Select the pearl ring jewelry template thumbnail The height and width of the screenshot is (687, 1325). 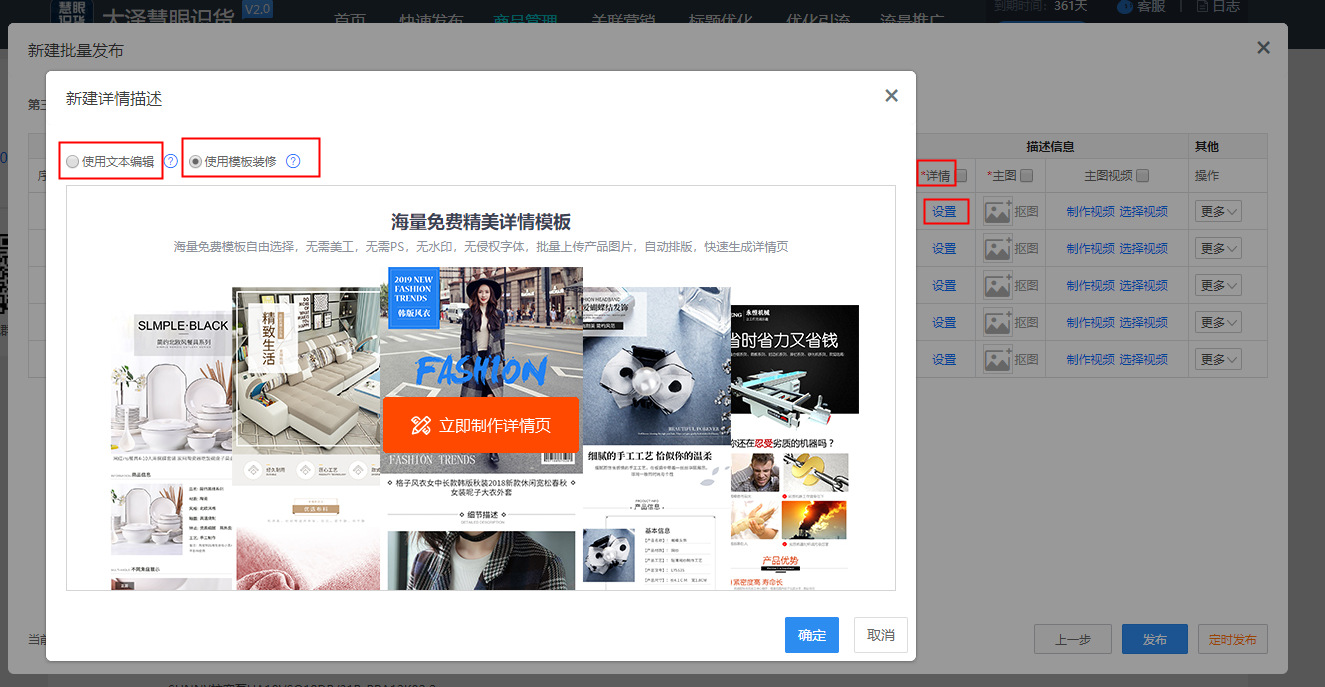tap(657, 438)
